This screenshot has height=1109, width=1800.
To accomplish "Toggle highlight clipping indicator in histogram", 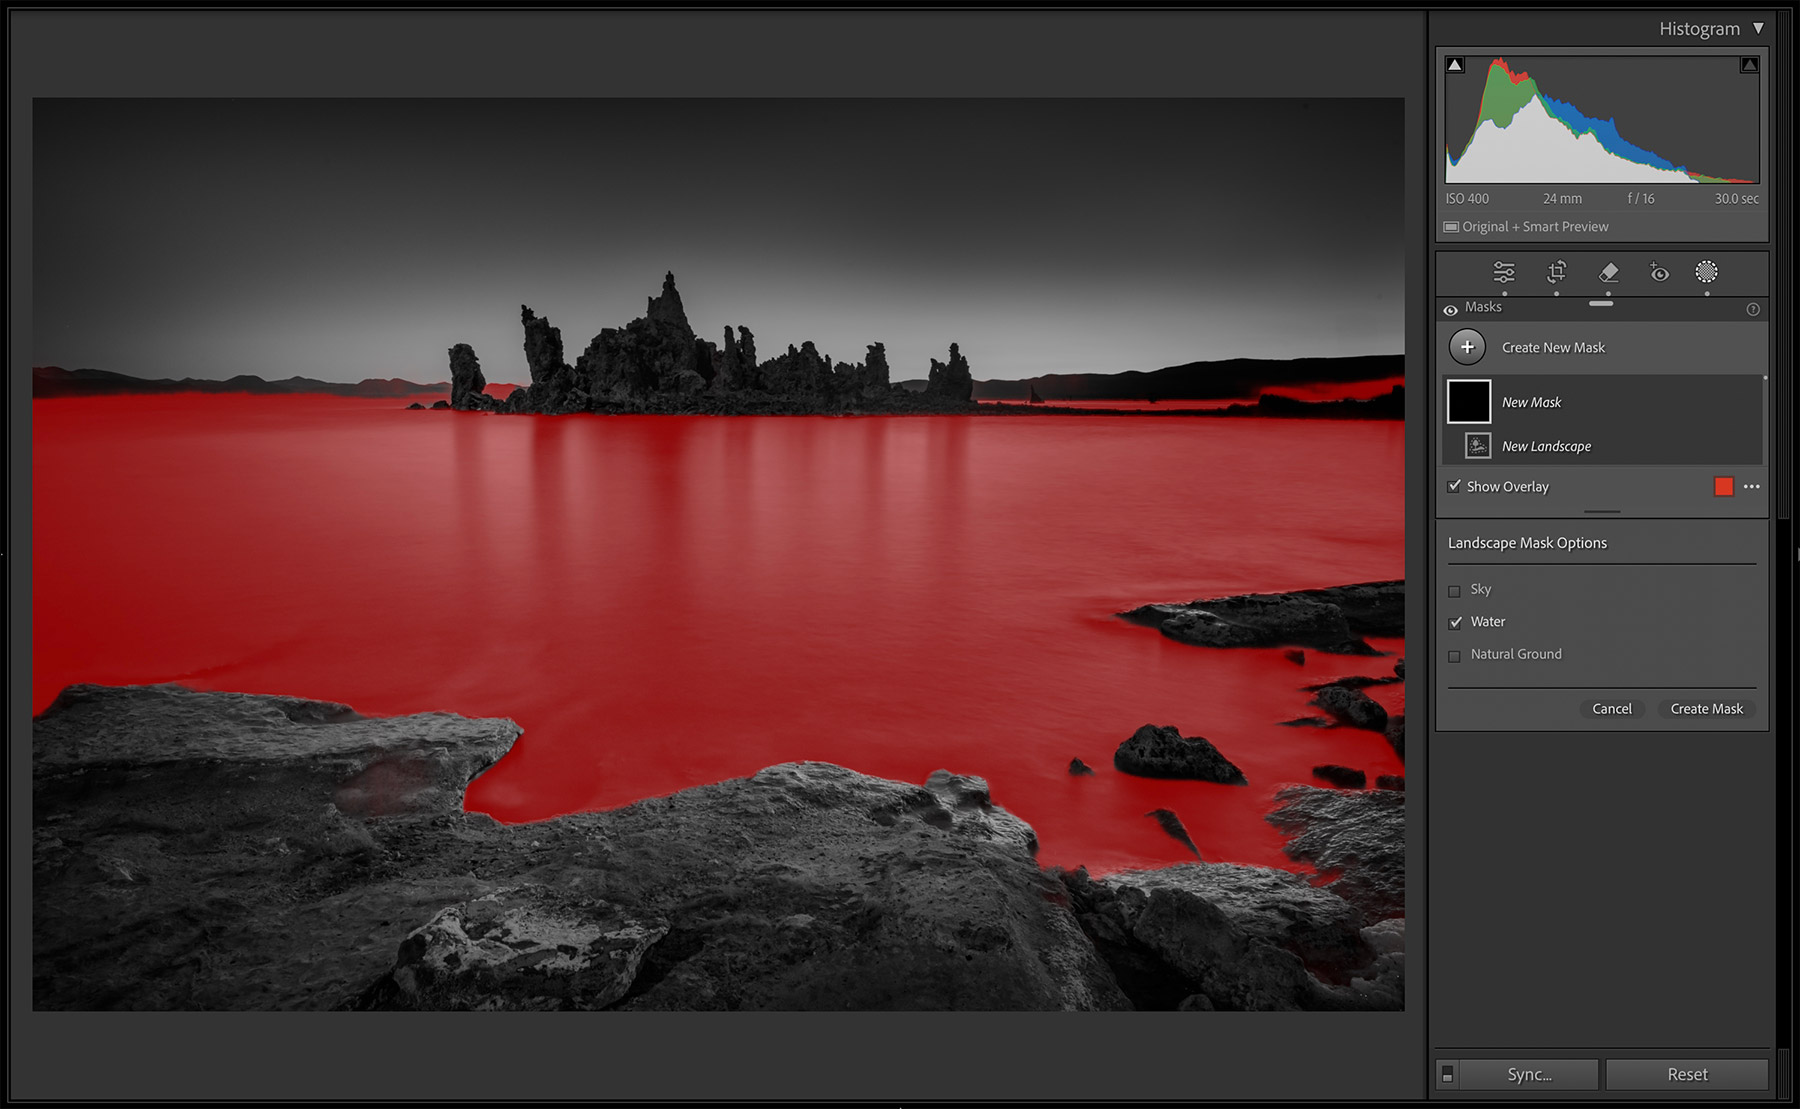I will (1749, 65).
